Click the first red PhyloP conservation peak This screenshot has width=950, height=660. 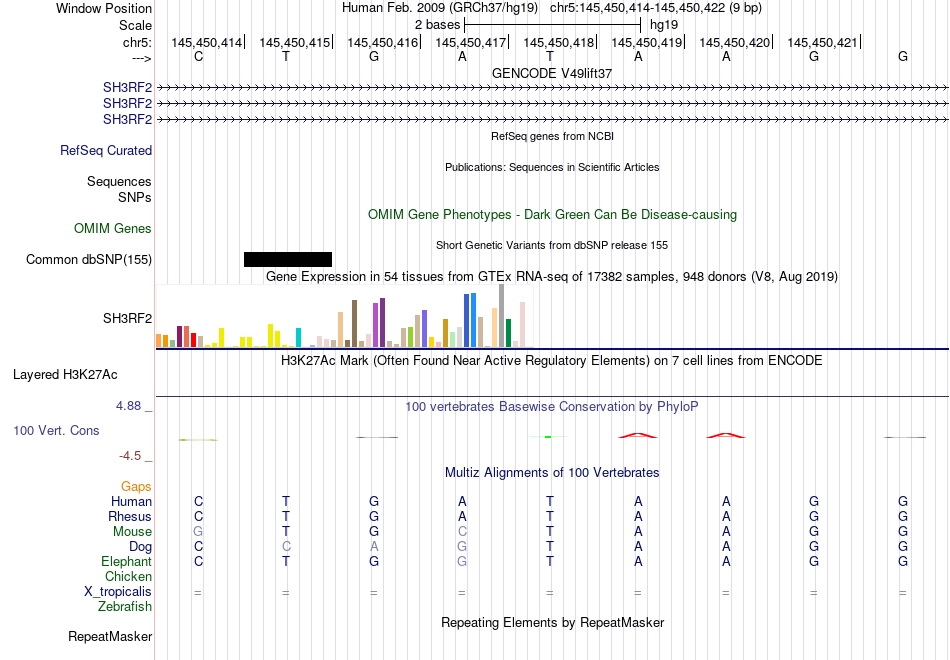coord(637,435)
